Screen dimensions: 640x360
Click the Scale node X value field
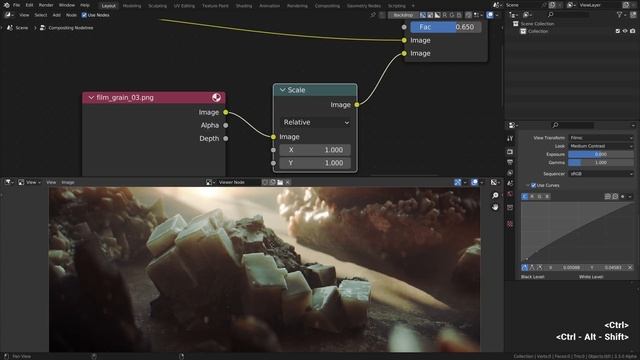point(315,150)
